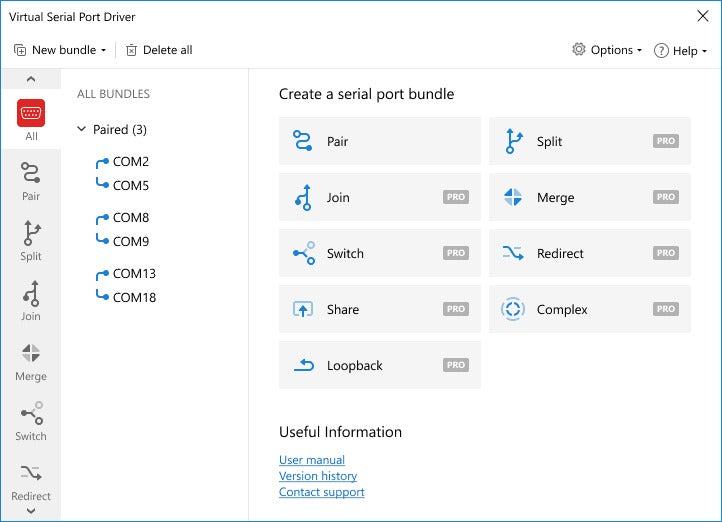This screenshot has height=522, width=722.
Task: Select the COM18 port entry
Action: click(134, 297)
